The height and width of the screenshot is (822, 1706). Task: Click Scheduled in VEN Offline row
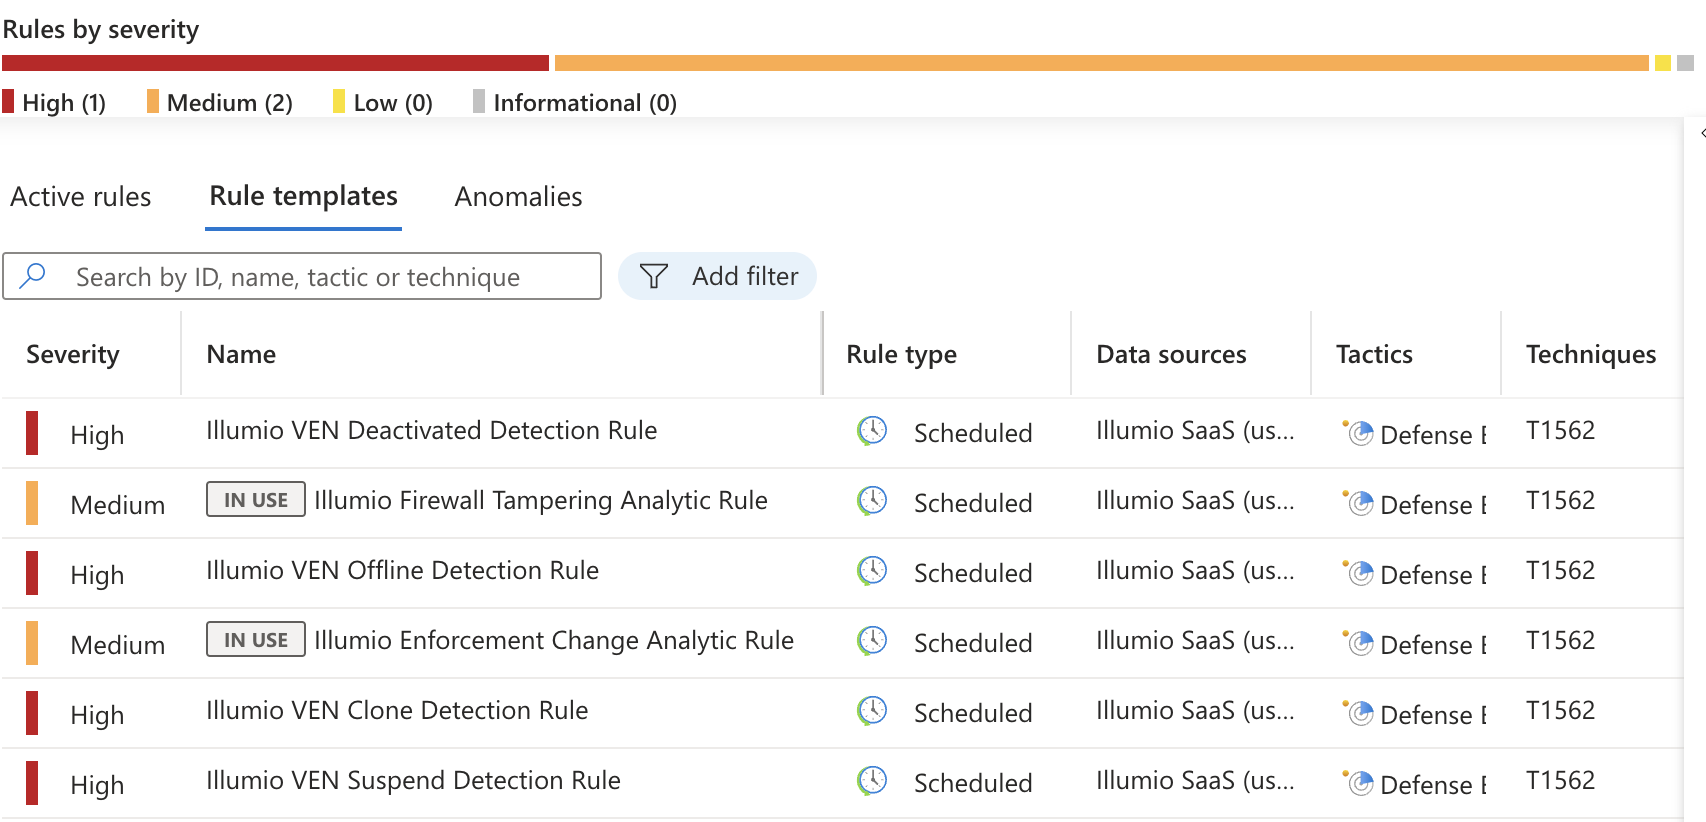(973, 573)
